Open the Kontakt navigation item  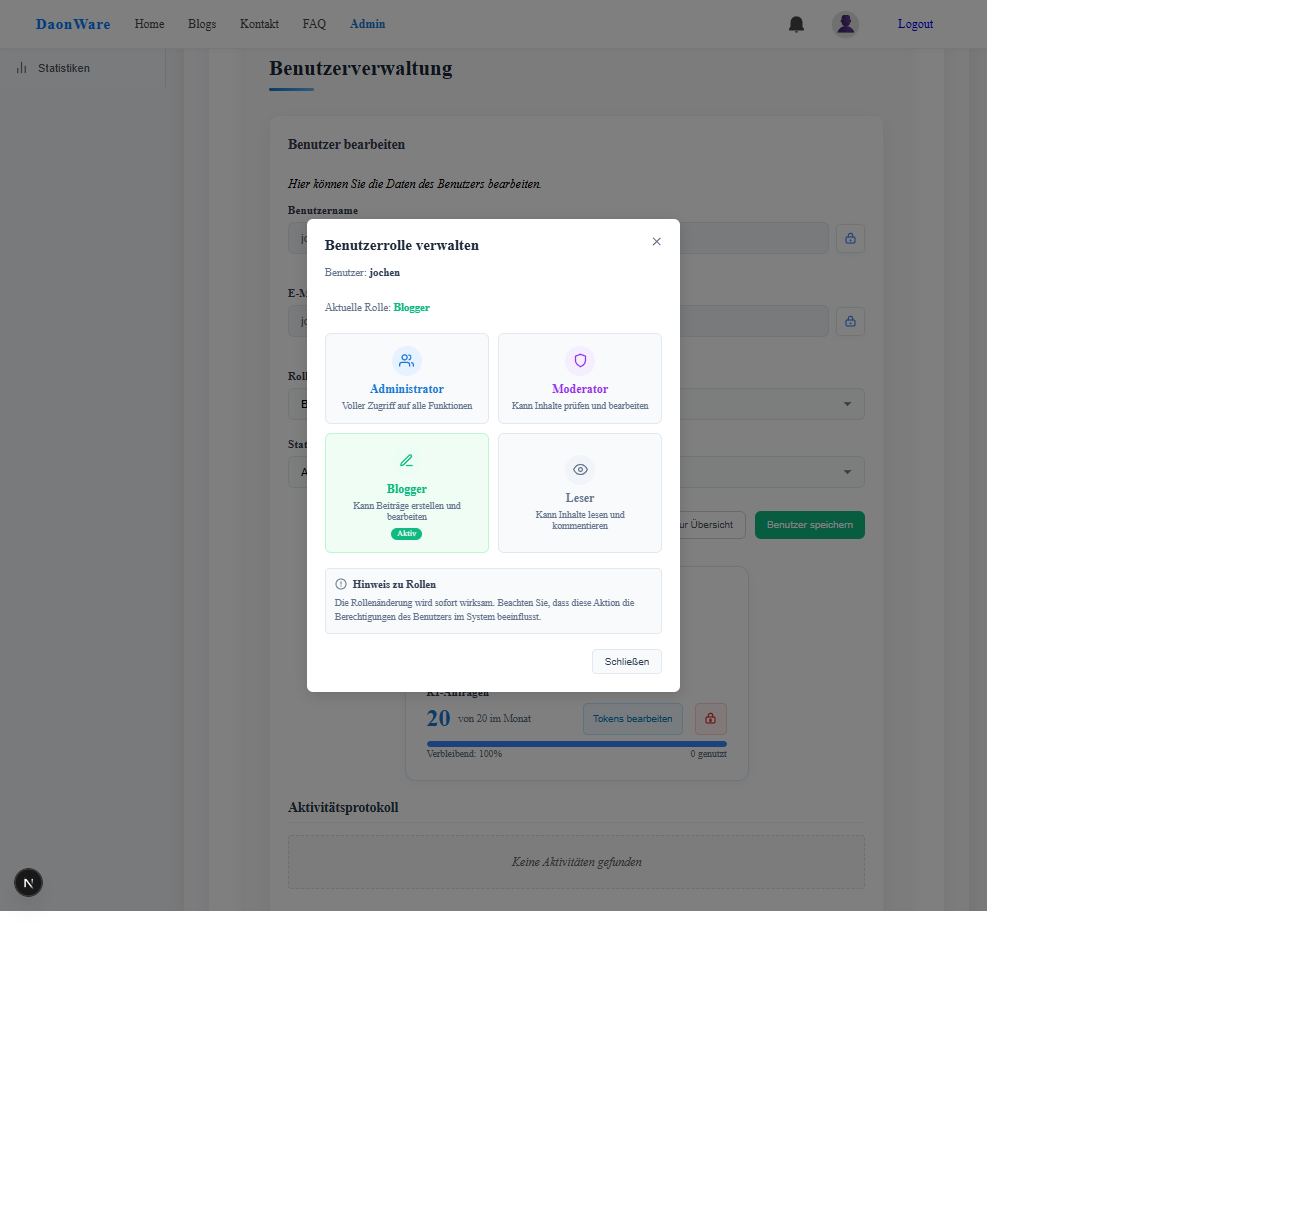tap(259, 24)
